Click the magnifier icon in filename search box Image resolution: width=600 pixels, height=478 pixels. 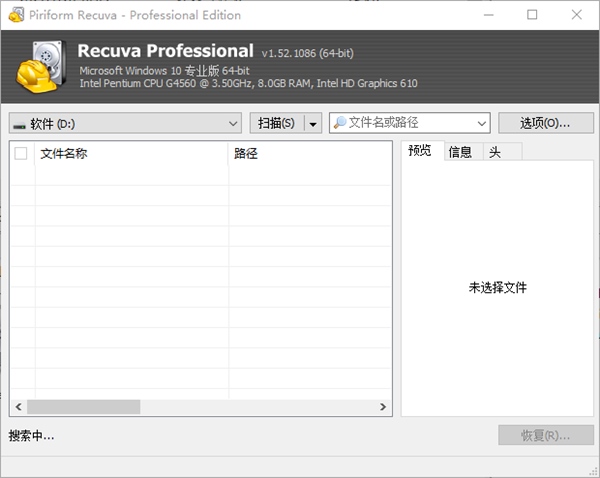[x=340, y=122]
